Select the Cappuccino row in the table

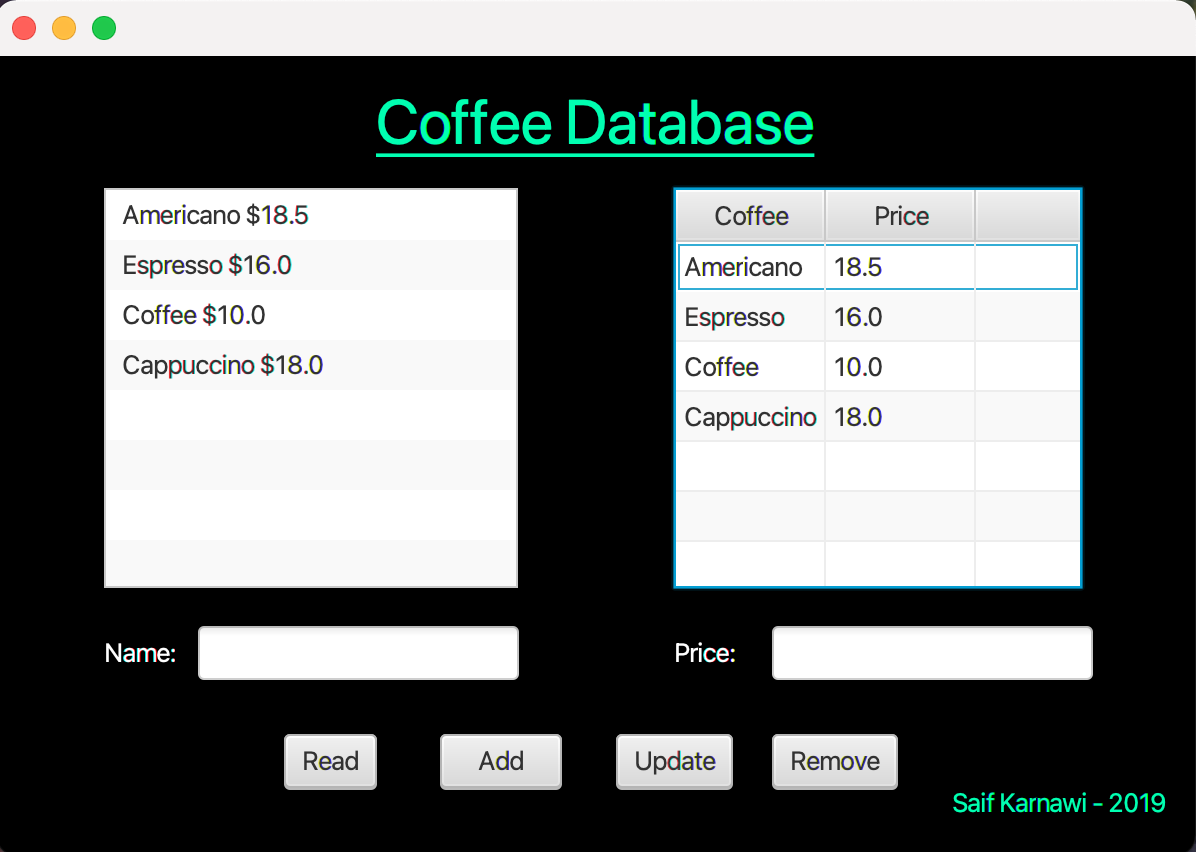[x=750, y=417]
